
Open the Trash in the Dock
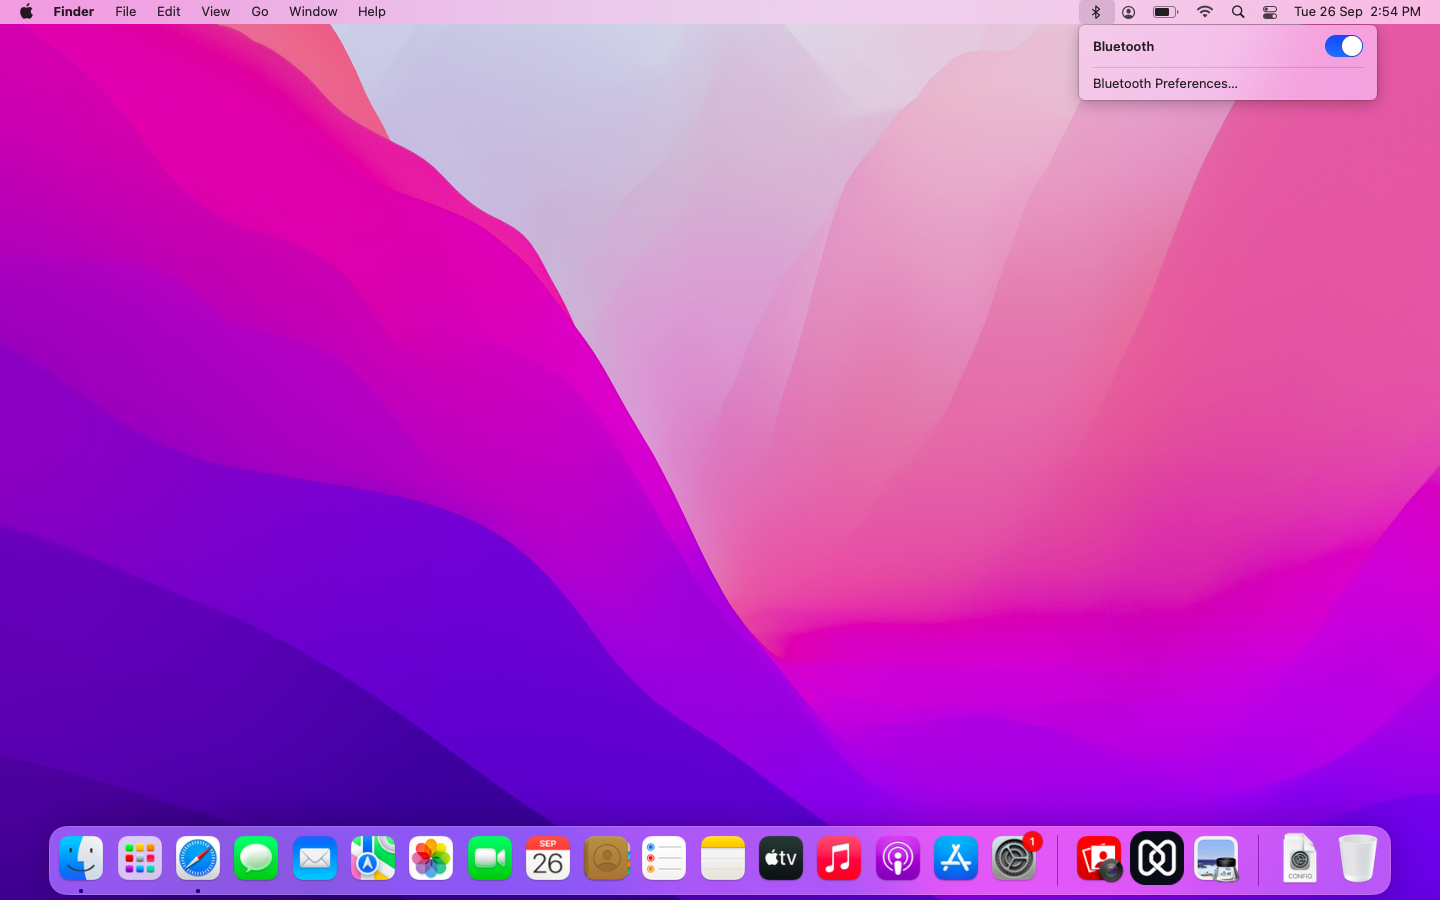coord(1358,859)
